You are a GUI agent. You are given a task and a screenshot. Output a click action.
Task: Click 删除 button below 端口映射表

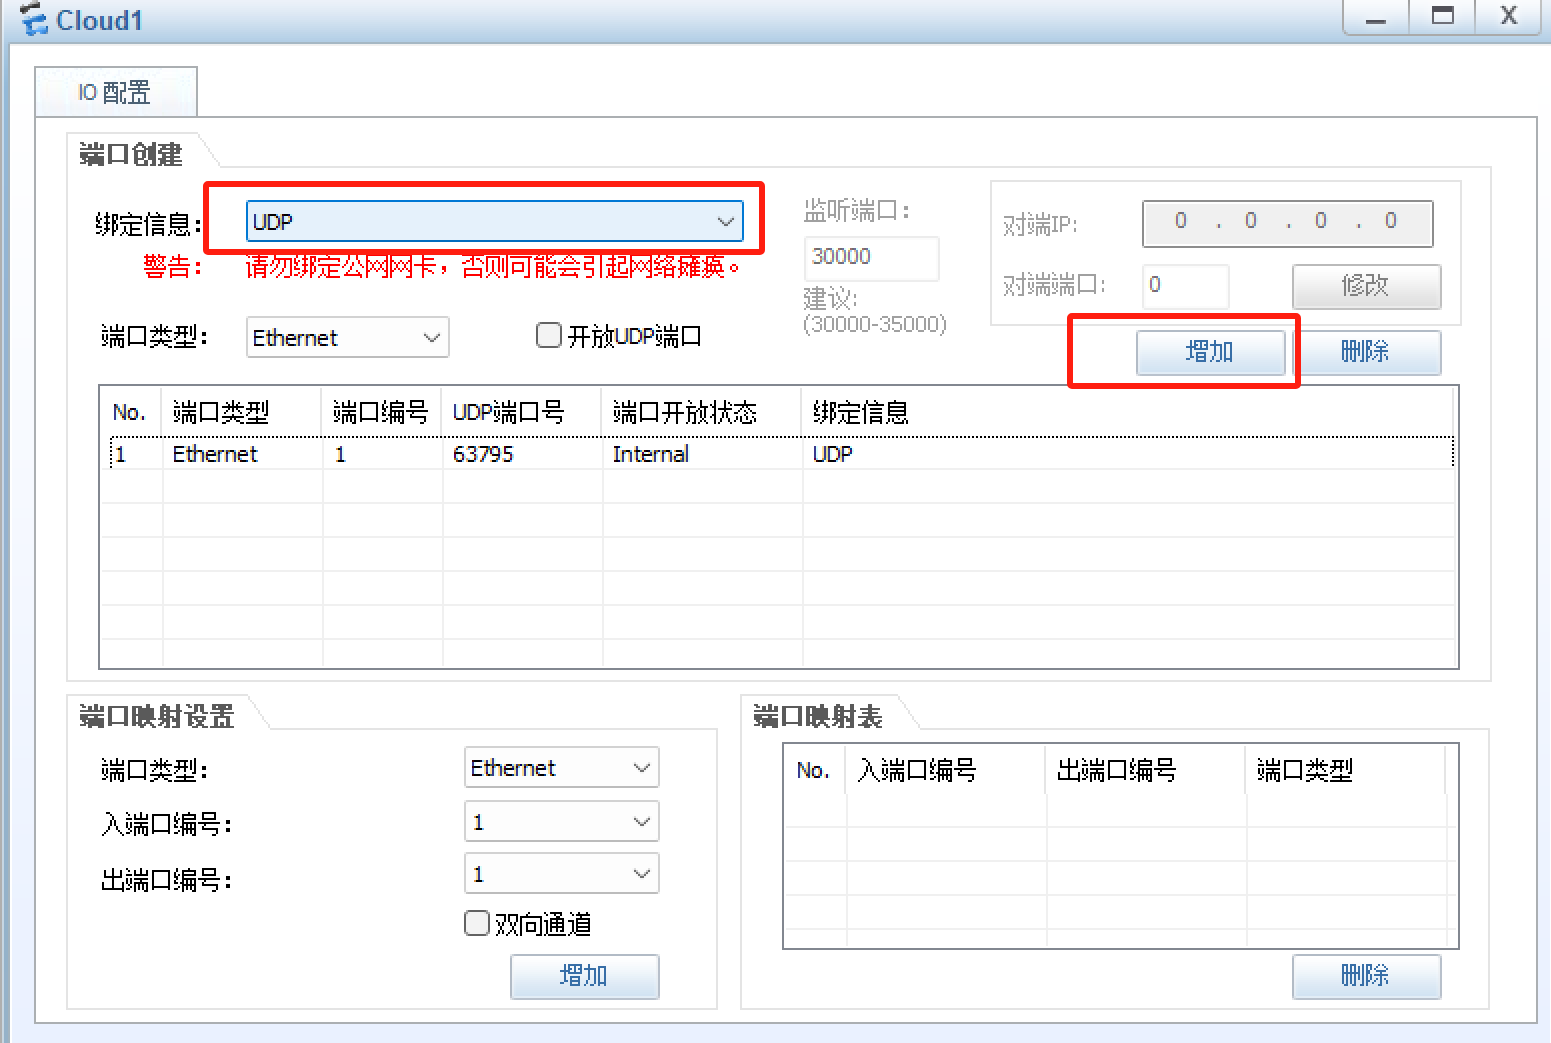click(1366, 976)
